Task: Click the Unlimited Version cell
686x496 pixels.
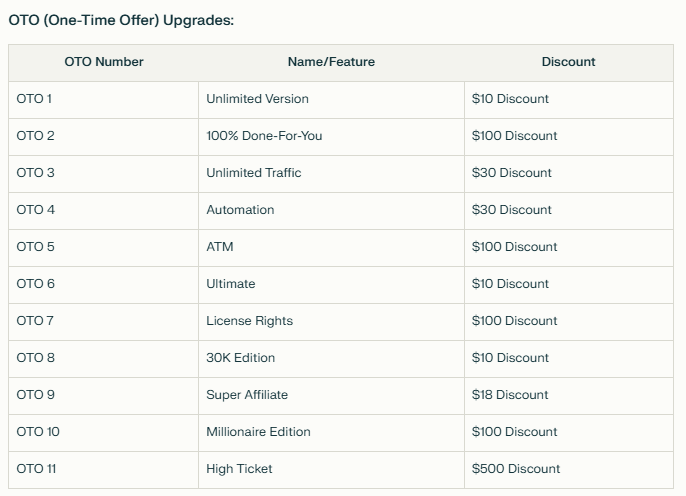Action: point(331,99)
